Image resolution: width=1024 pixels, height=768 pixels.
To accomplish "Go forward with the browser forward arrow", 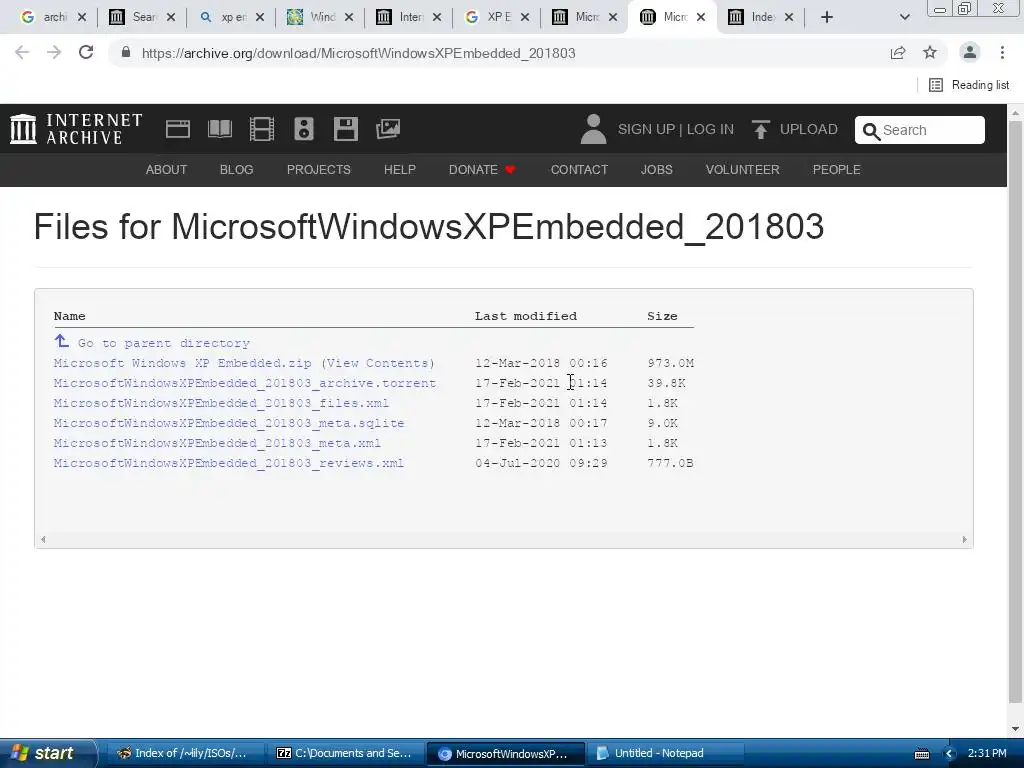I will pyautogui.click(x=54, y=52).
